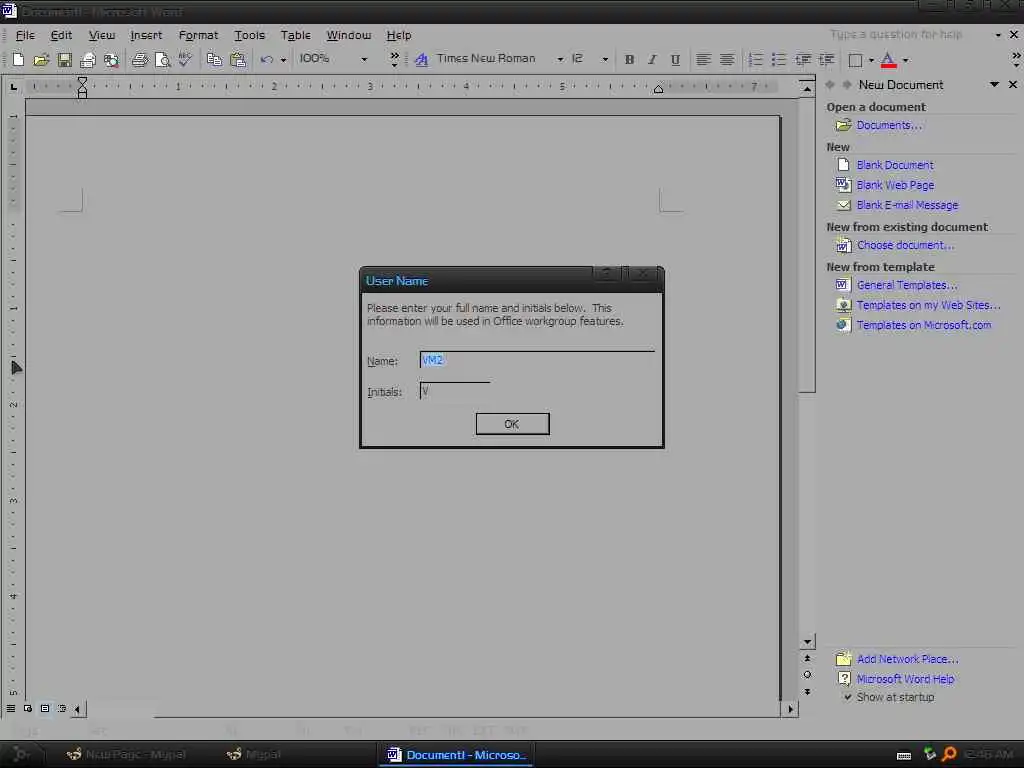Toggle Italic formatting
This screenshot has height=768, width=1024.
[x=652, y=60]
